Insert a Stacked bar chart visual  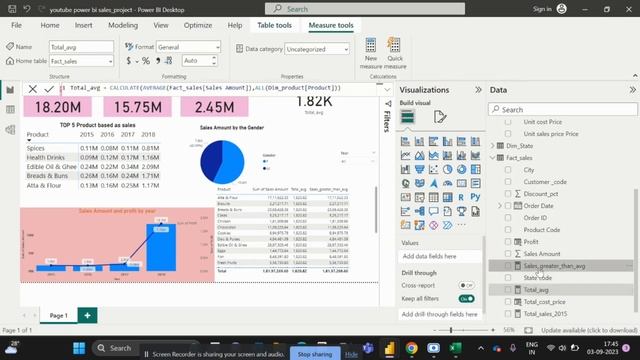[405, 142]
